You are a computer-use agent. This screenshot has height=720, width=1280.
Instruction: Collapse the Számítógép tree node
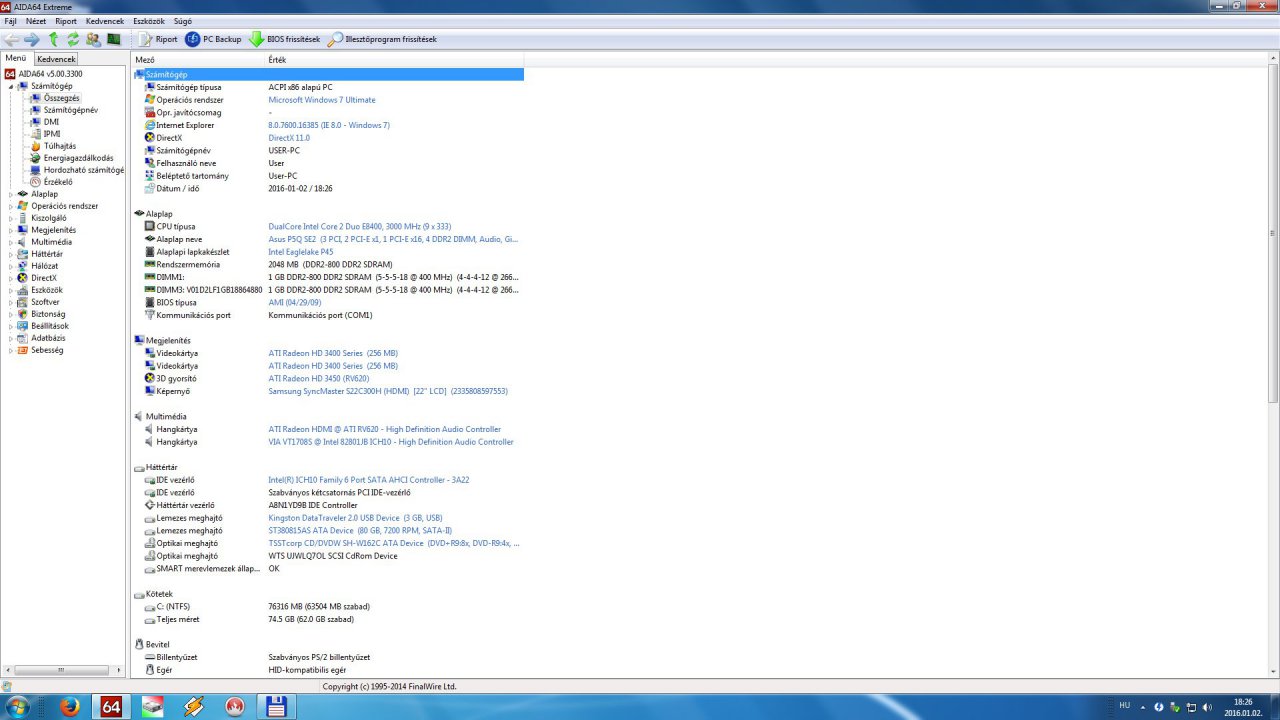tap(11, 86)
